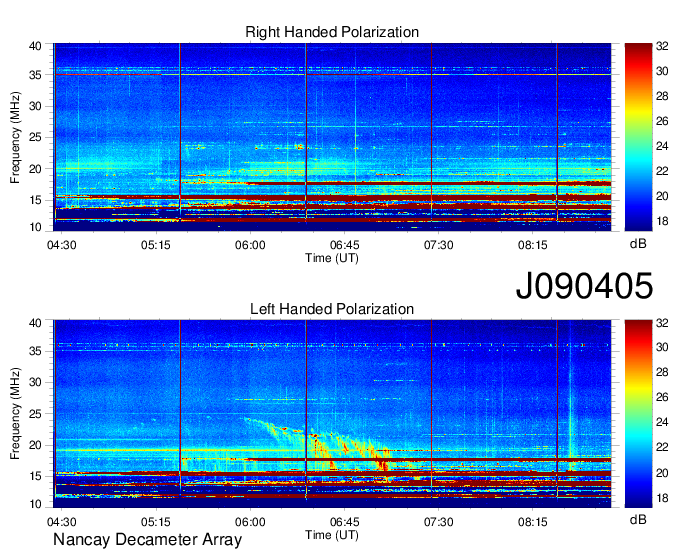Click the 20 MHz tick of Left Handed plot

pos(35,445)
